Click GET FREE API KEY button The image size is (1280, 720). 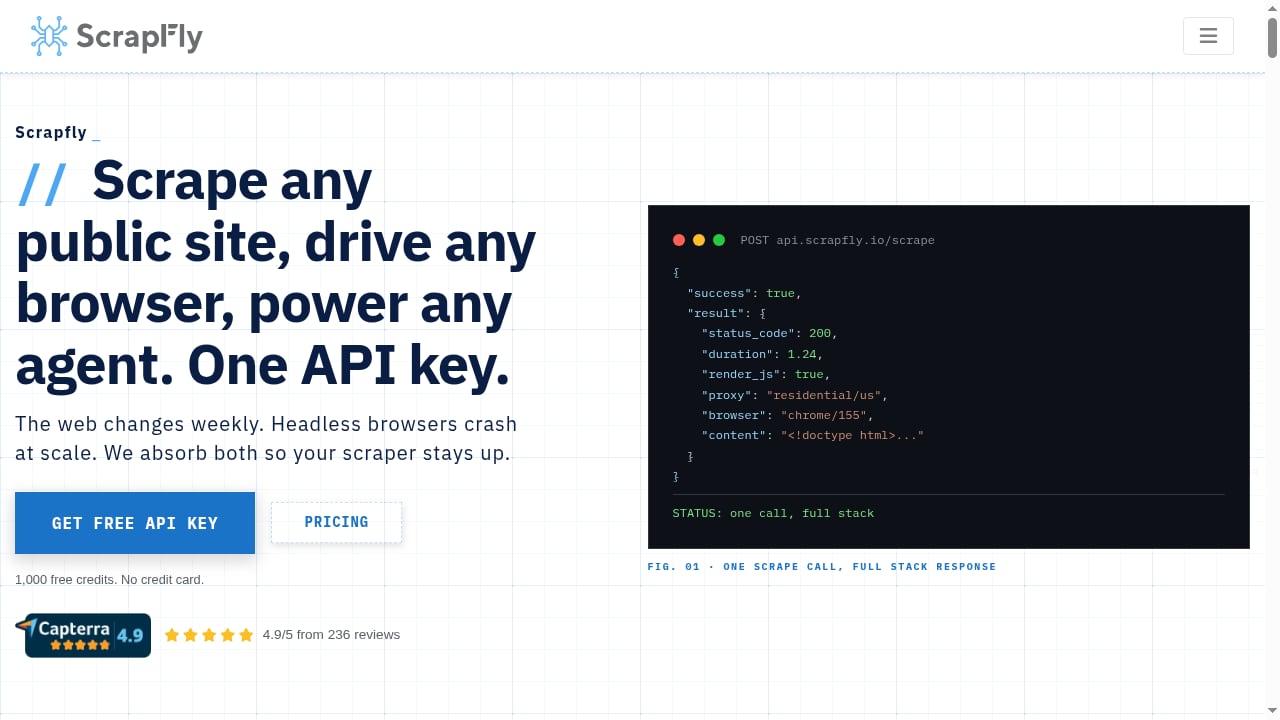pos(135,523)
